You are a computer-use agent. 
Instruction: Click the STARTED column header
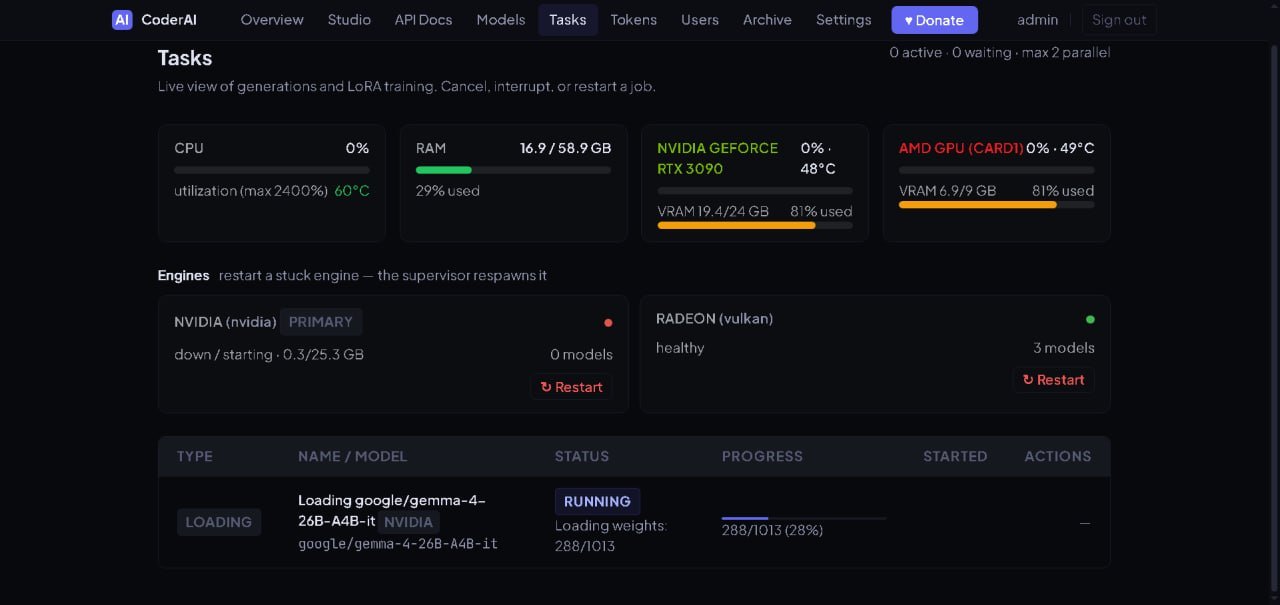[955, 456]
